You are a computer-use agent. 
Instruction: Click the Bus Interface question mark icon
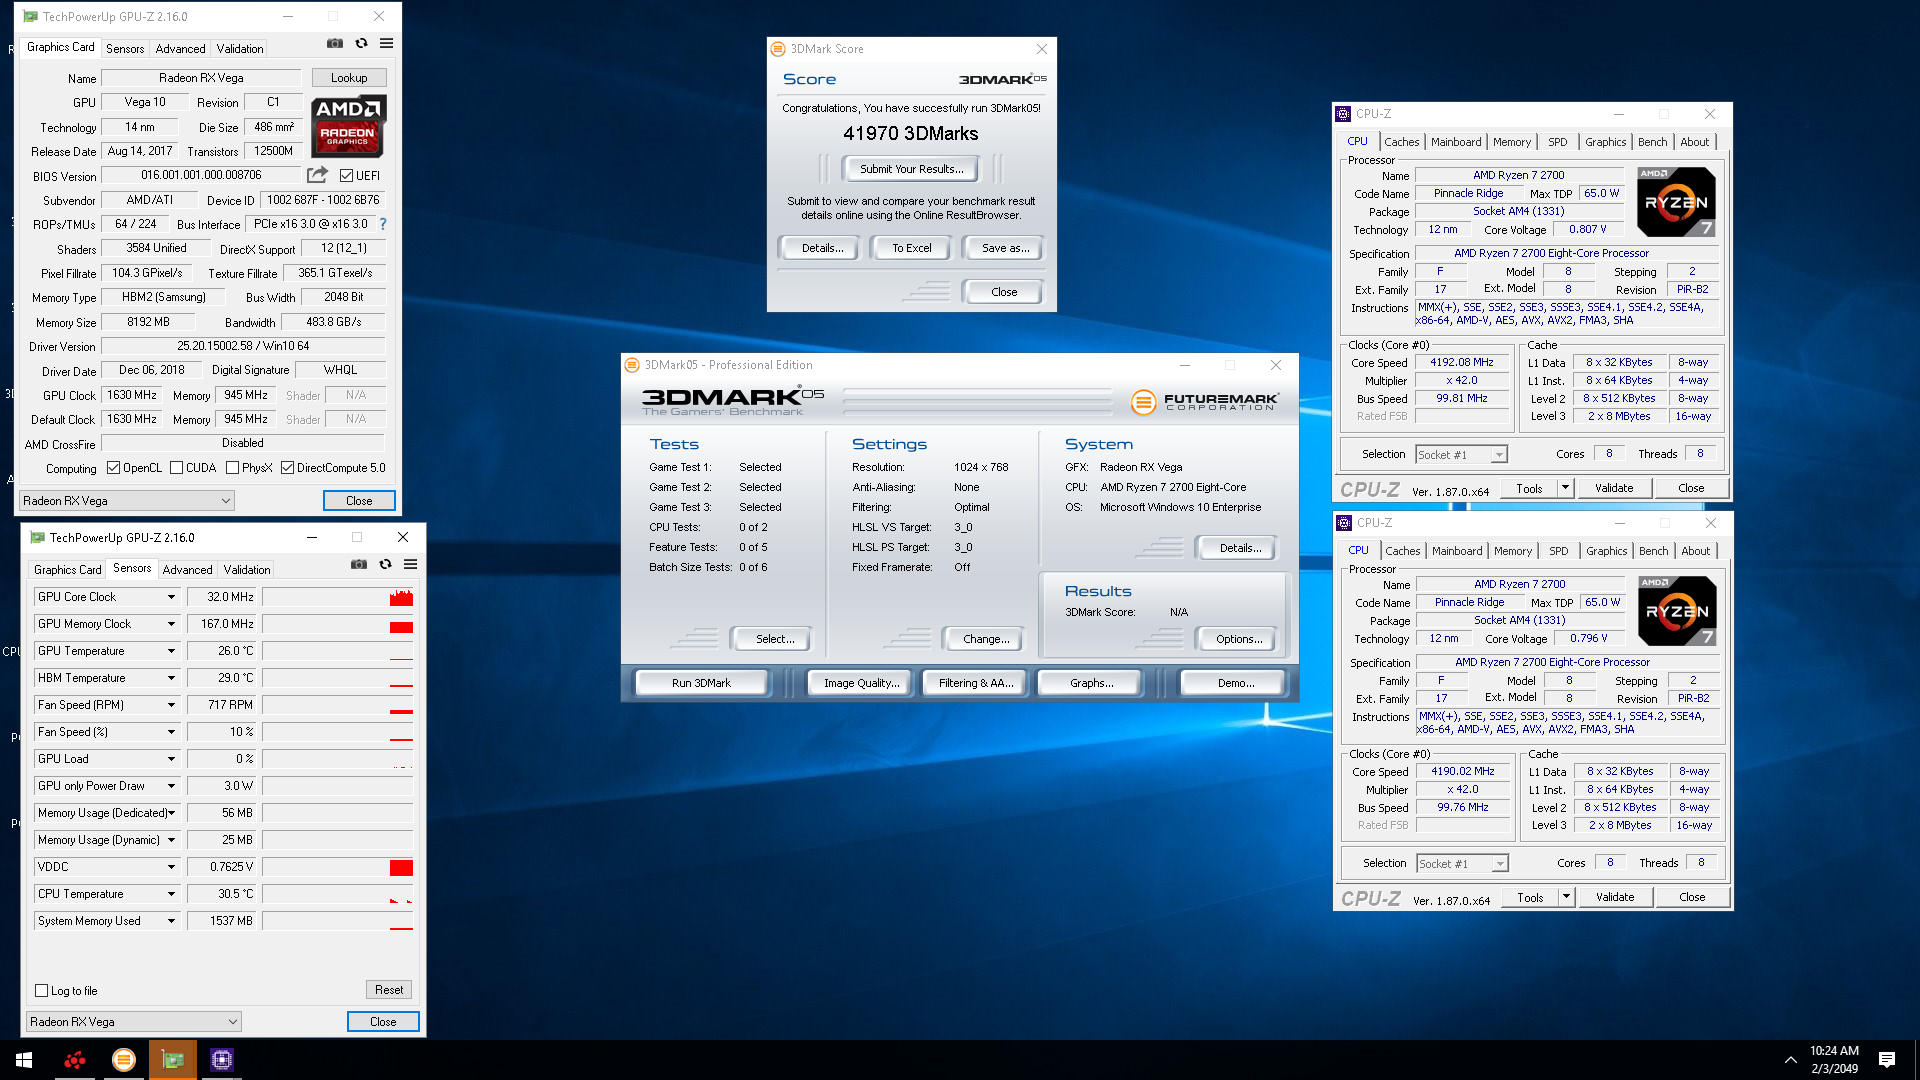(382, 224)
